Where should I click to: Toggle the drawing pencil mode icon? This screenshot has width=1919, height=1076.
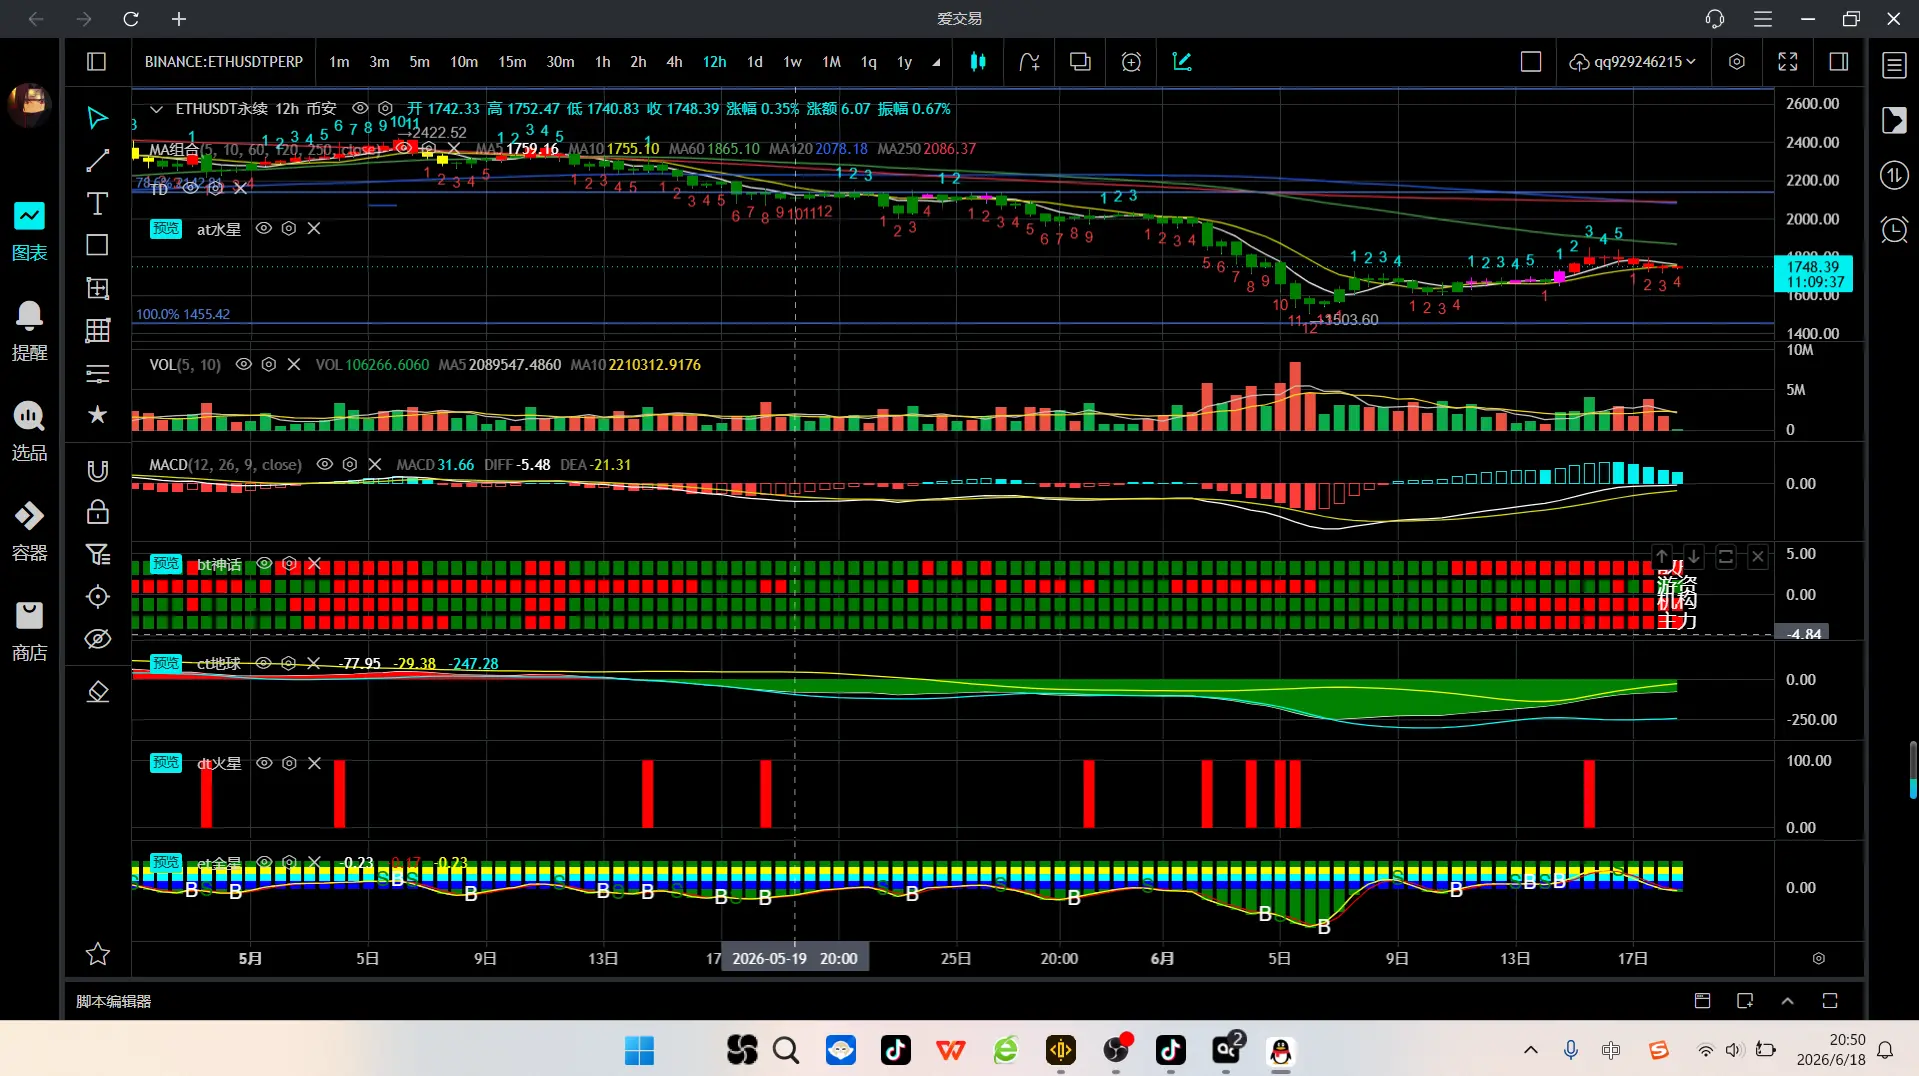1182,62
